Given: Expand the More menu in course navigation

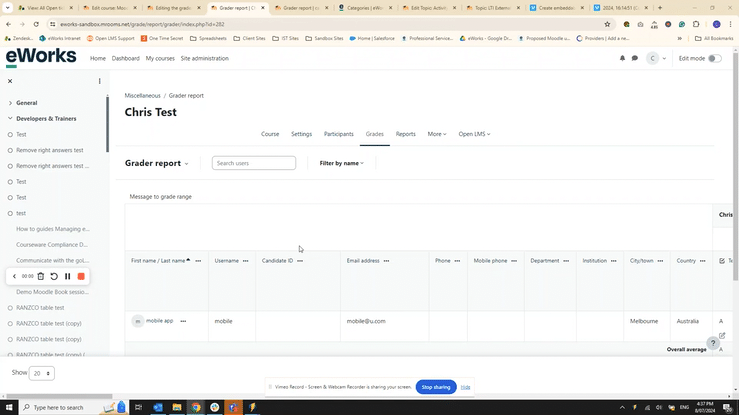Looking at the screenshot, I should [437, 134].
